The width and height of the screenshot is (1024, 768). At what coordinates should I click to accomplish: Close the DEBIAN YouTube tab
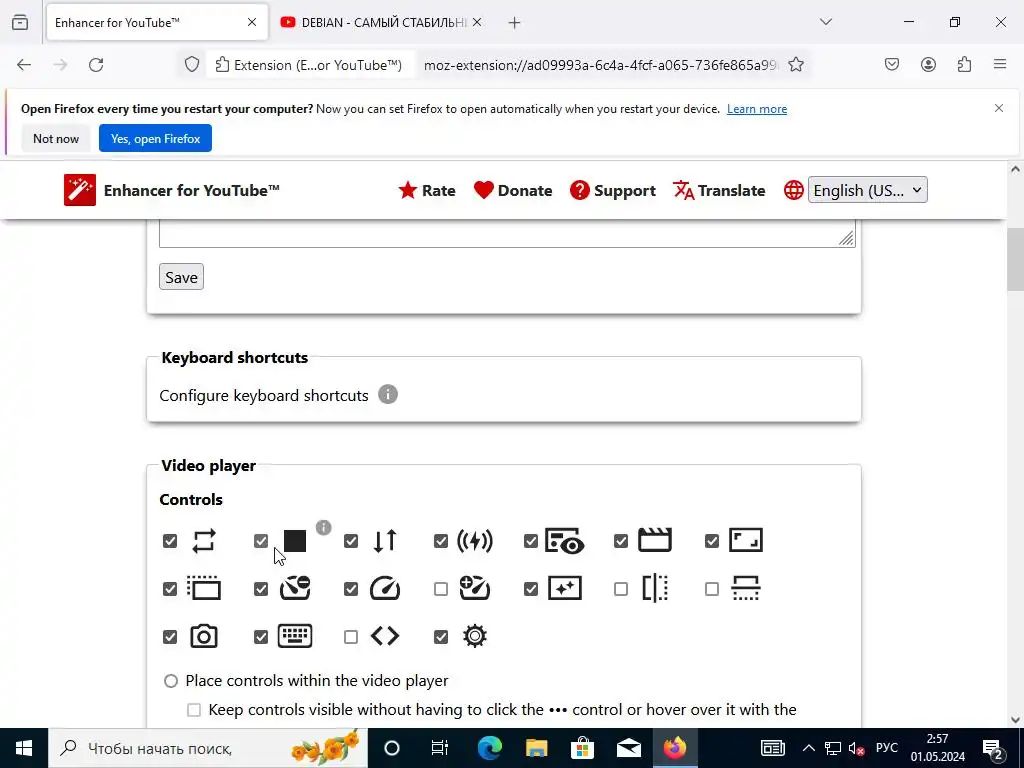coord(477,22)
